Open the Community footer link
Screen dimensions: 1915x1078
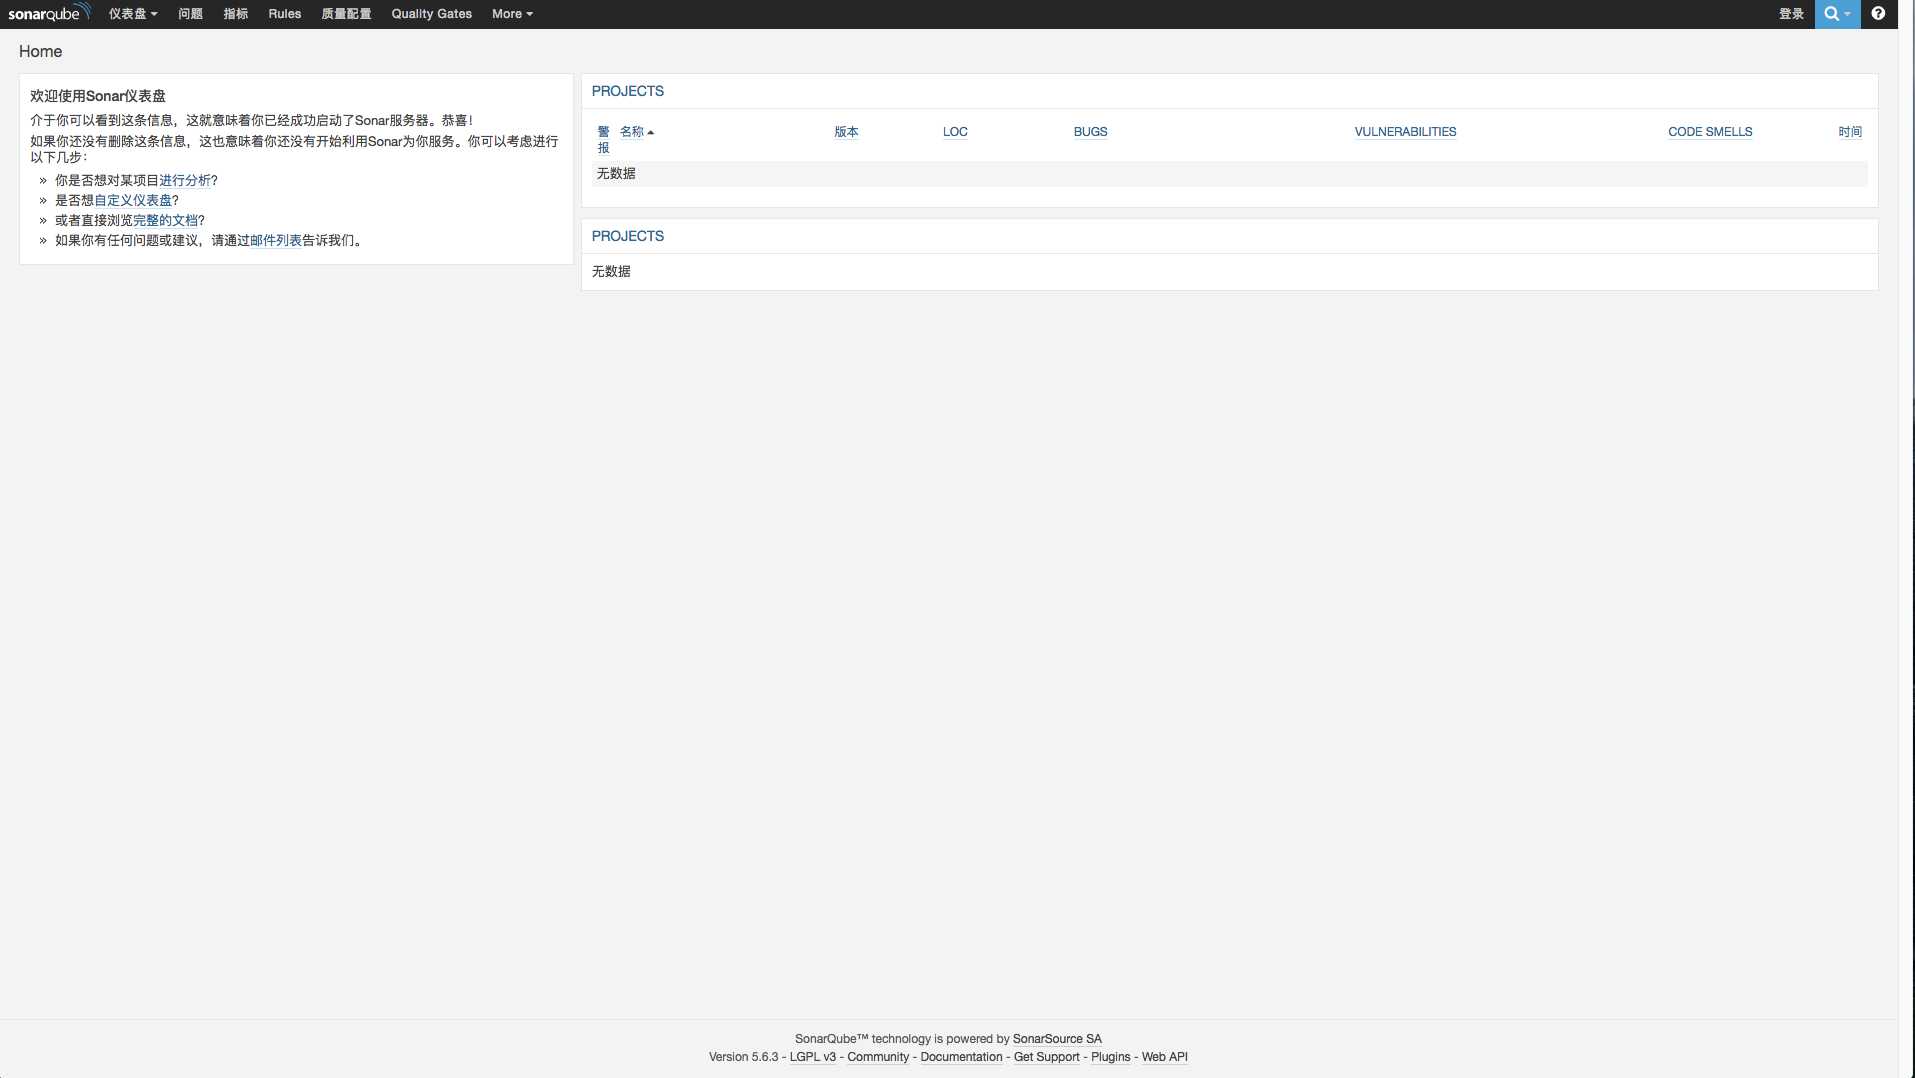point(878,1056)
